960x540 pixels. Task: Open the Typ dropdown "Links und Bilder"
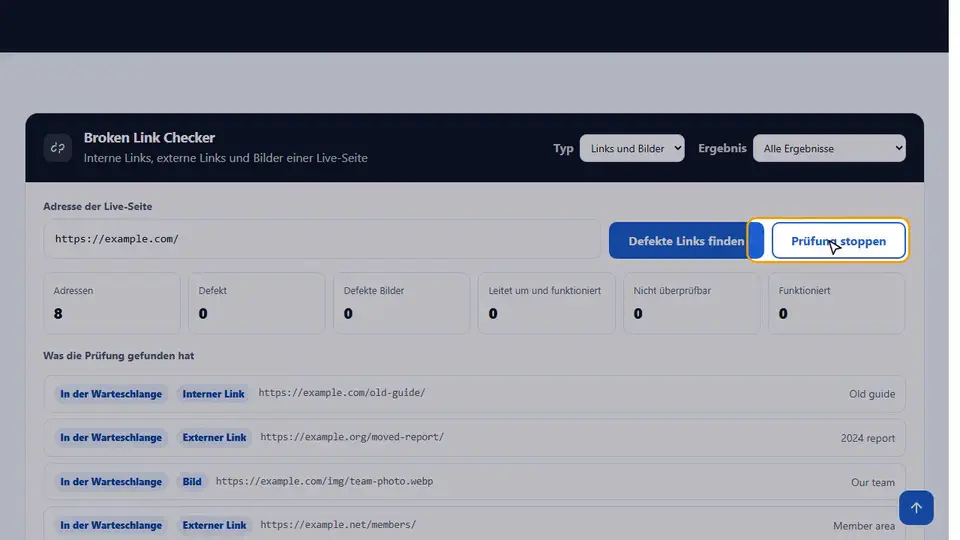(632, 148)
